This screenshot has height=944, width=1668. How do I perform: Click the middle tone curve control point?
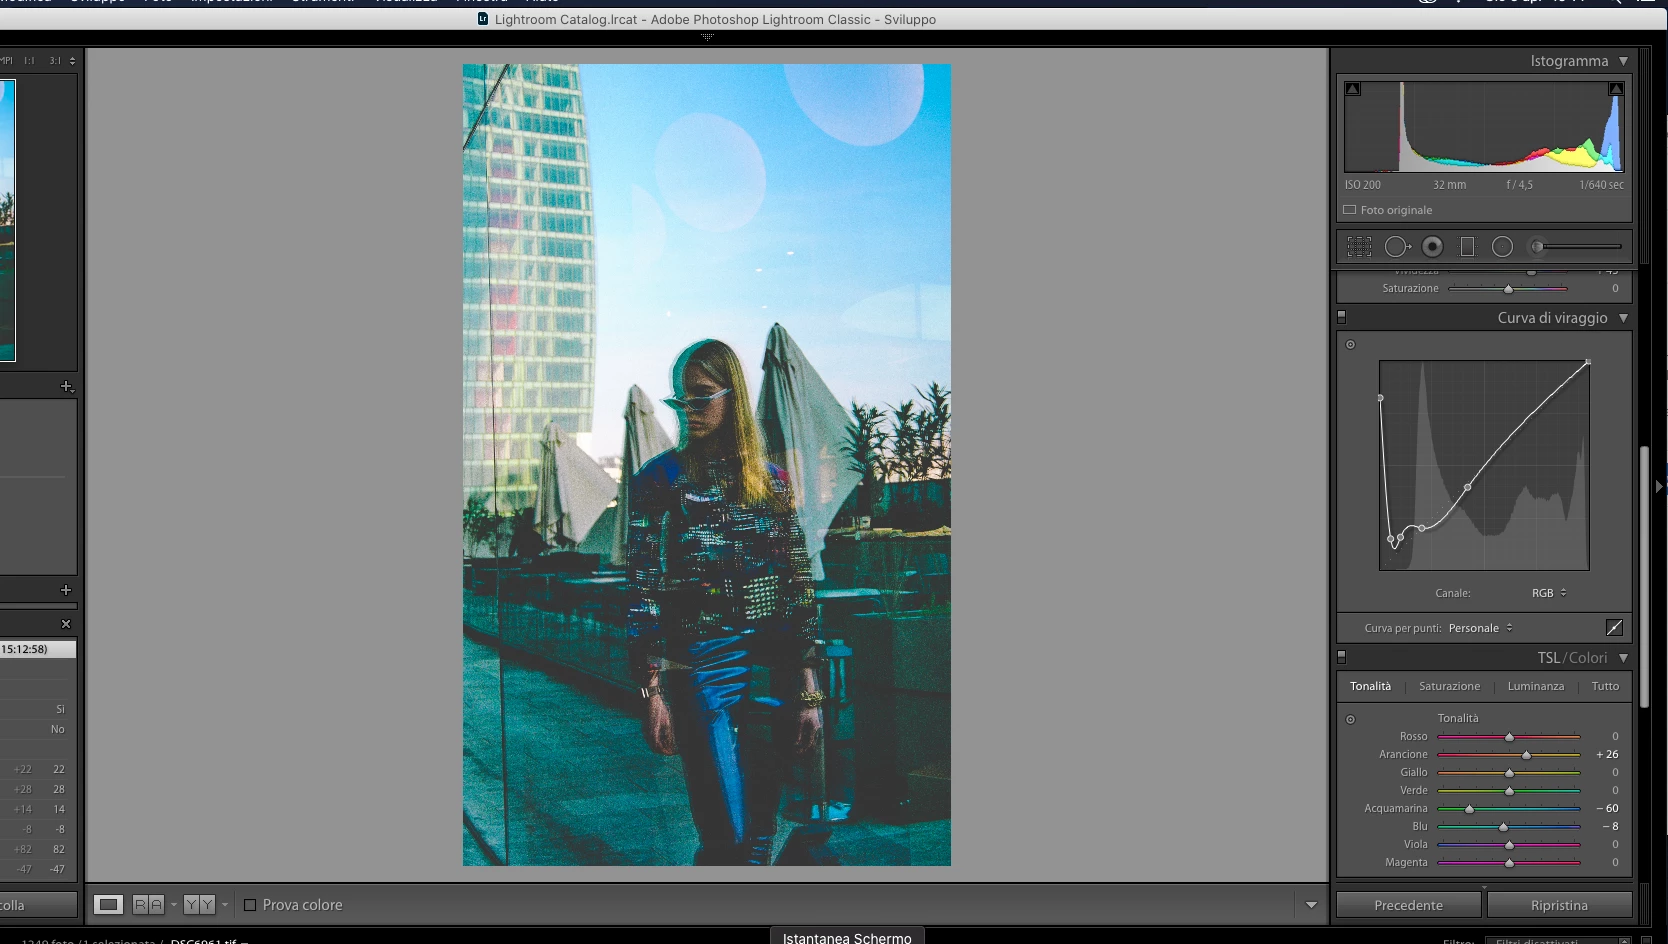(x=1467, y=487)
